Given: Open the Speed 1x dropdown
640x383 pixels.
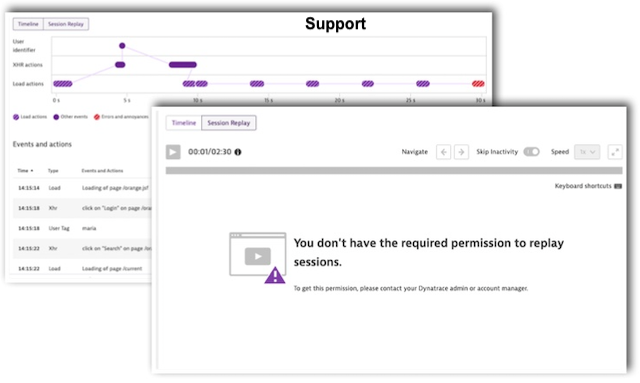Looking at the screenshot, I should (x=587, y=152).
